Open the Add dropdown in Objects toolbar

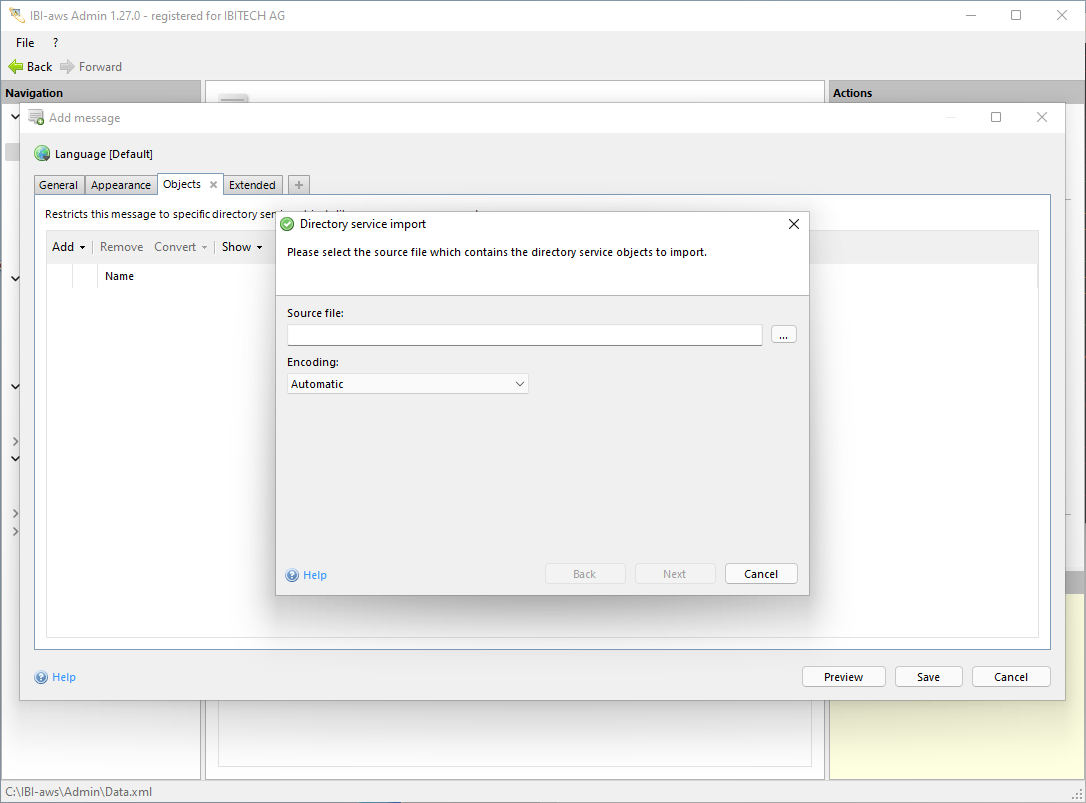click(68, 247)
